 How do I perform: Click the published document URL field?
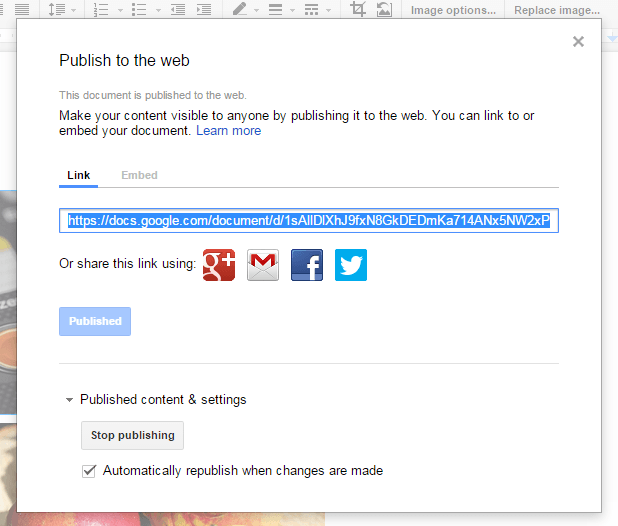[309, 221]
